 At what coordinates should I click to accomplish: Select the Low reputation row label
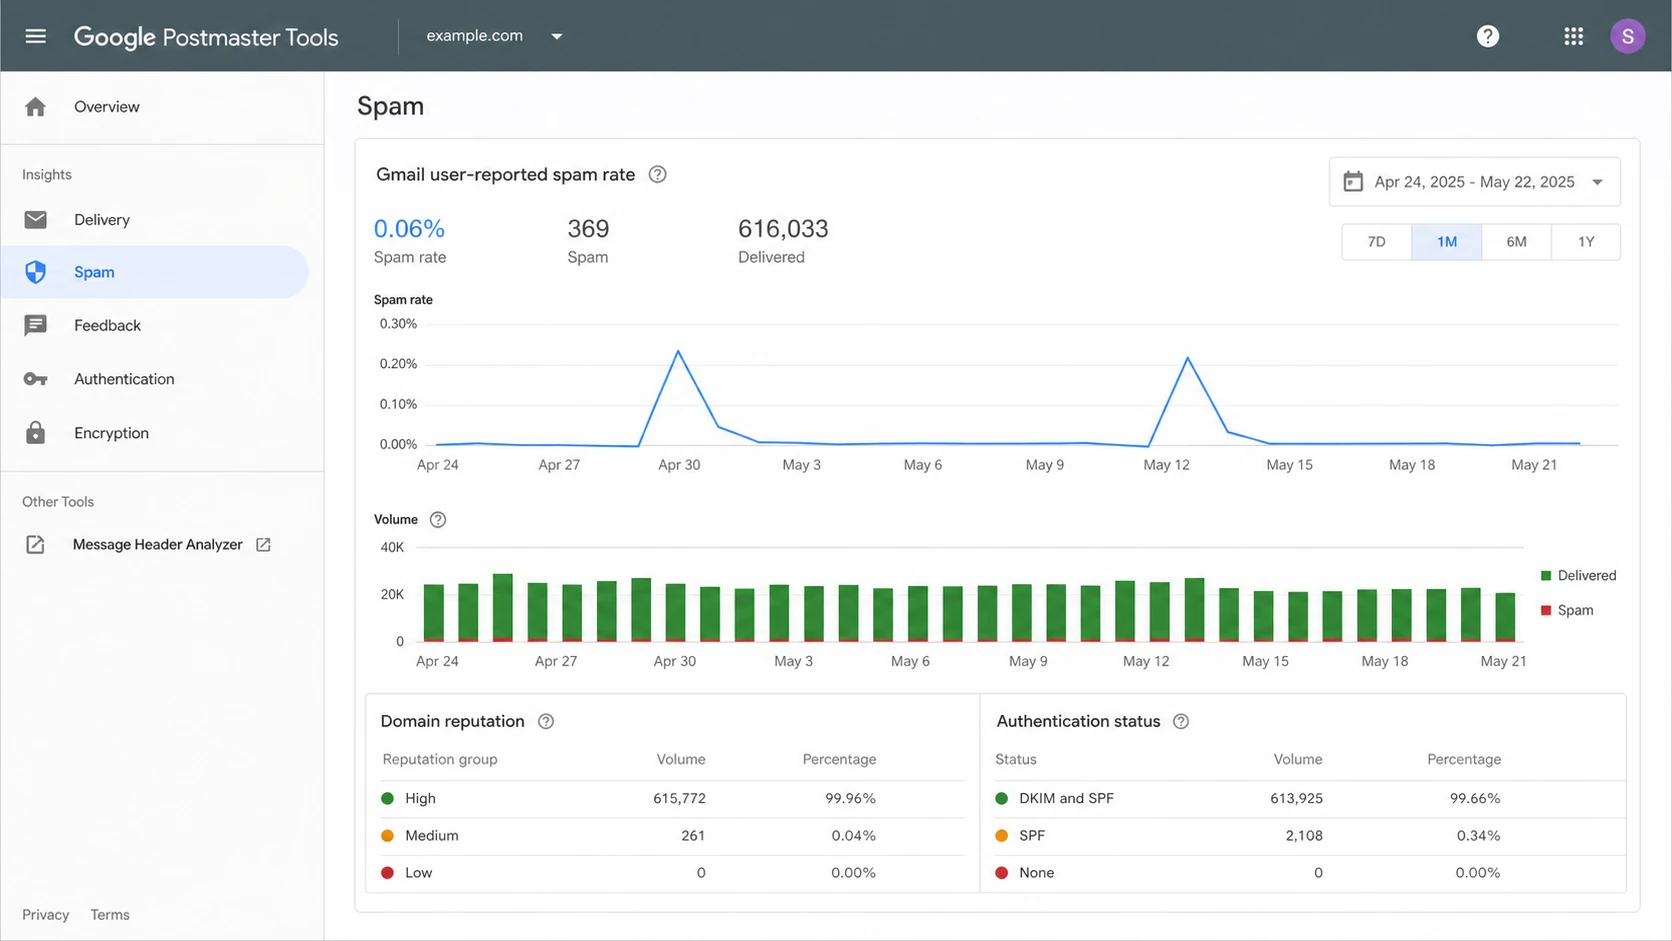(x=419, y=873)
